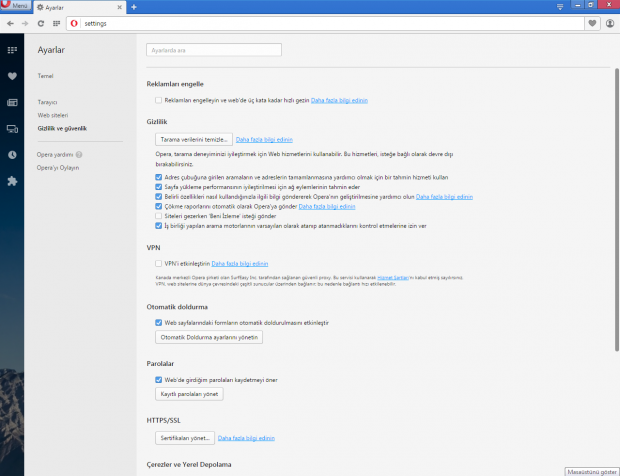Image resolution: width=620 pixels, height=476 pixels.
Task: Open Daha fazla bilgi link beside Sertifikaları yönet
Action: (246, 438)
